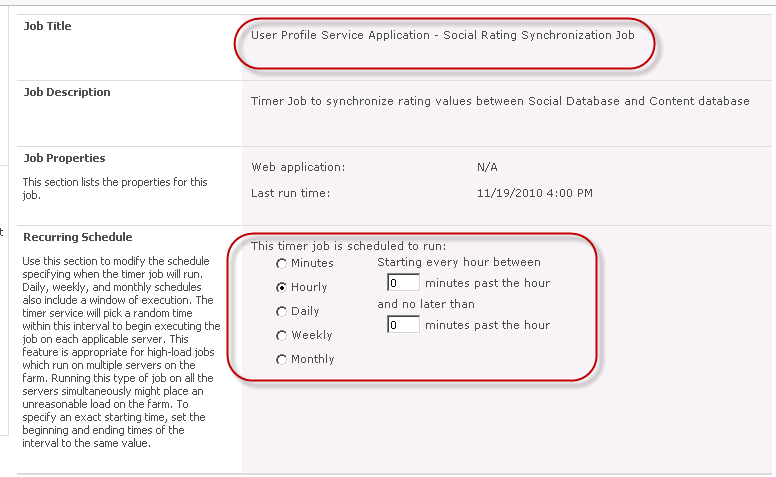776x477 pixels.
Task: Click the no later than minutes field
Action: (x=403, y=325)
